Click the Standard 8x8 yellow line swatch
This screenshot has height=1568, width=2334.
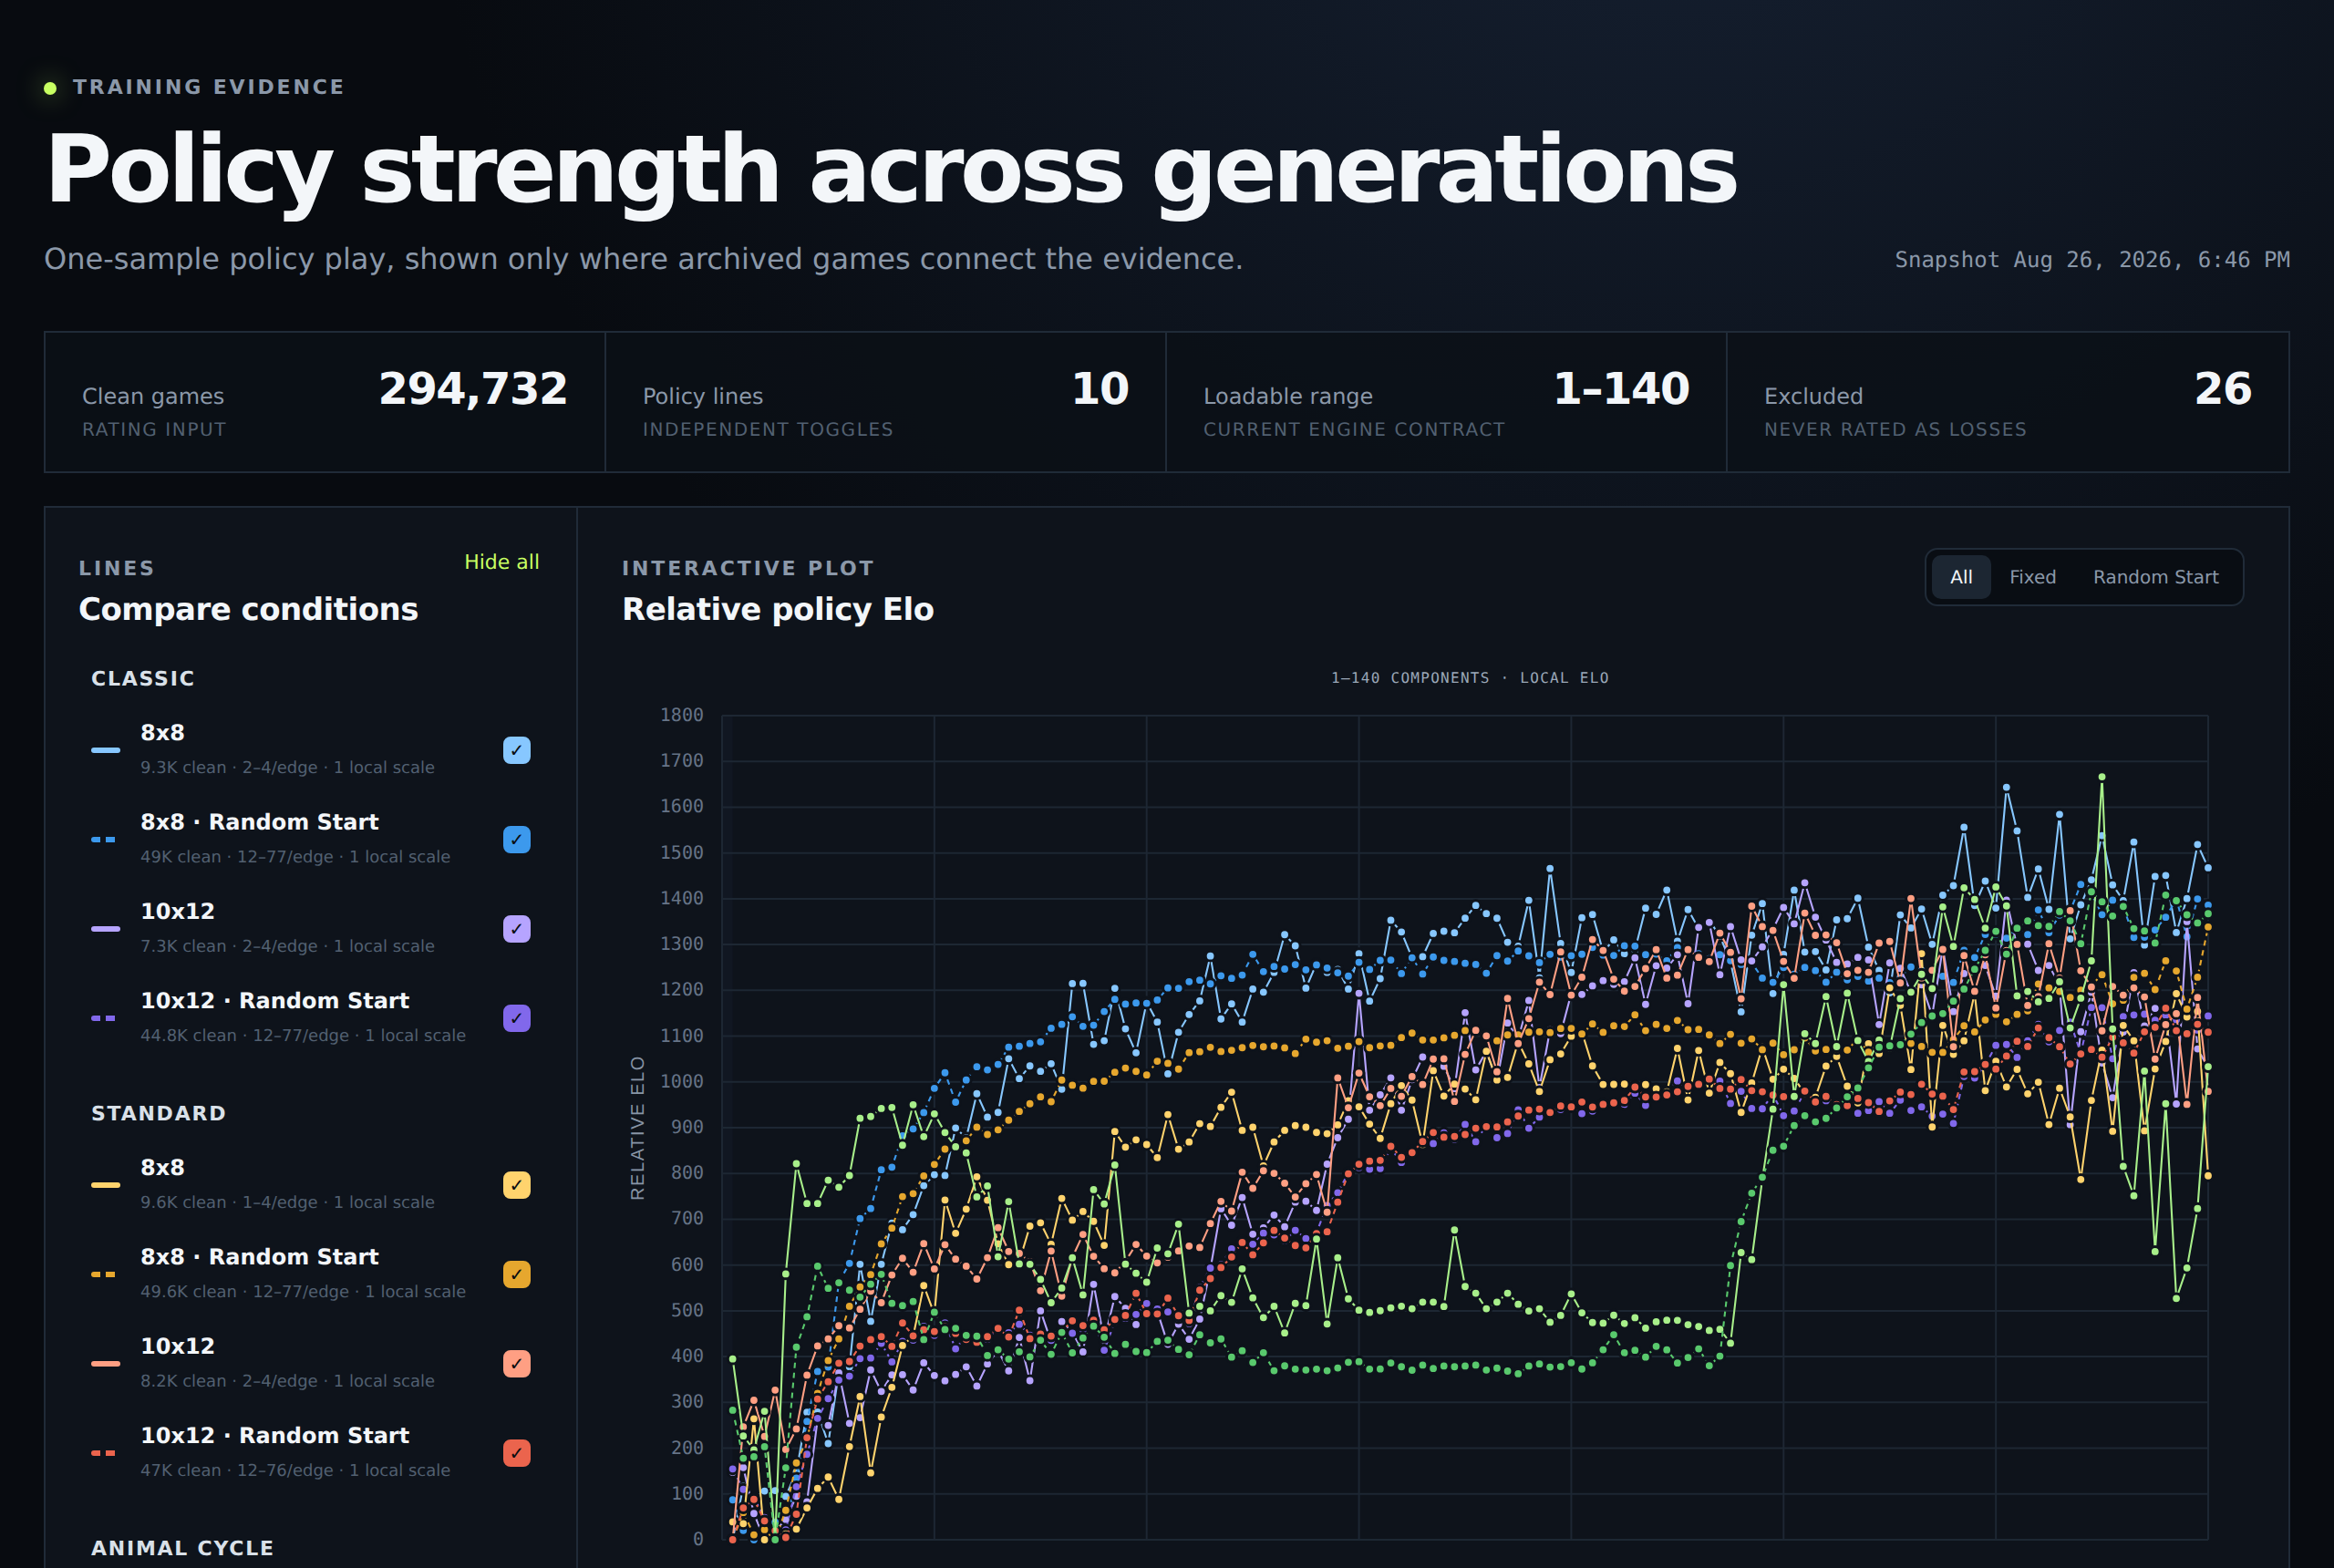tap(105, 1185)
